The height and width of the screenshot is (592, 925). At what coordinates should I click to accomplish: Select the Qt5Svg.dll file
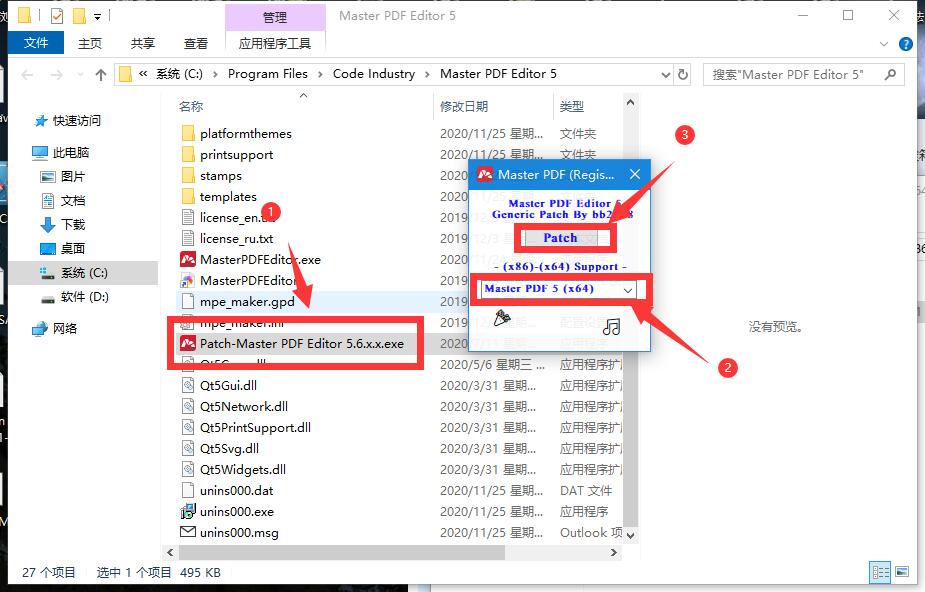[229, 449]
